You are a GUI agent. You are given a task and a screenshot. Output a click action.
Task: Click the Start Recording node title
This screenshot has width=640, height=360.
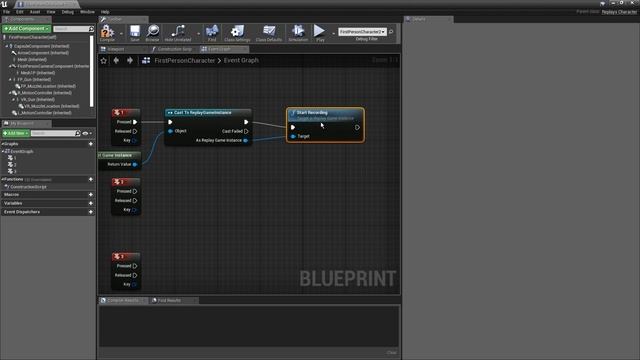click(312, 113)
